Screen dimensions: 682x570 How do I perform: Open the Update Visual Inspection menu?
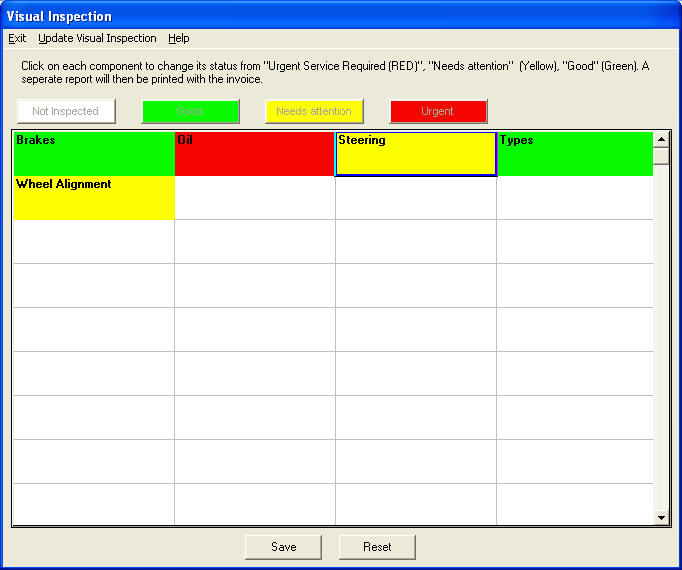coord(97,38)
